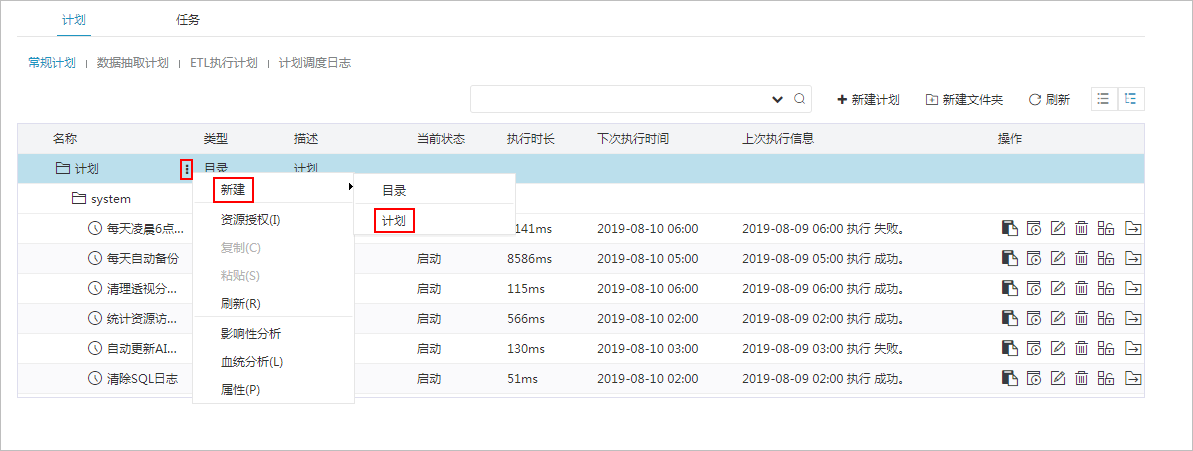
Task: Click the 上次执行信息 column header
Action: coord(778,138)
